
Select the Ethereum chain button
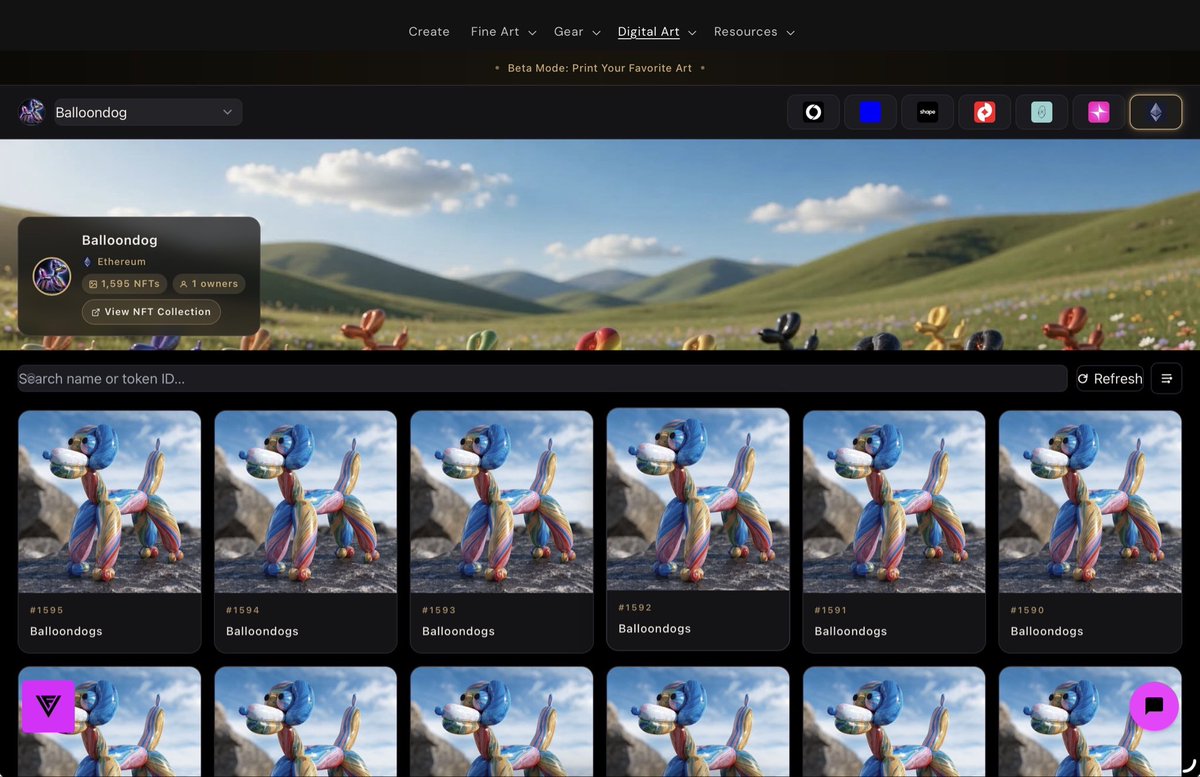[x=1156, y=112]
